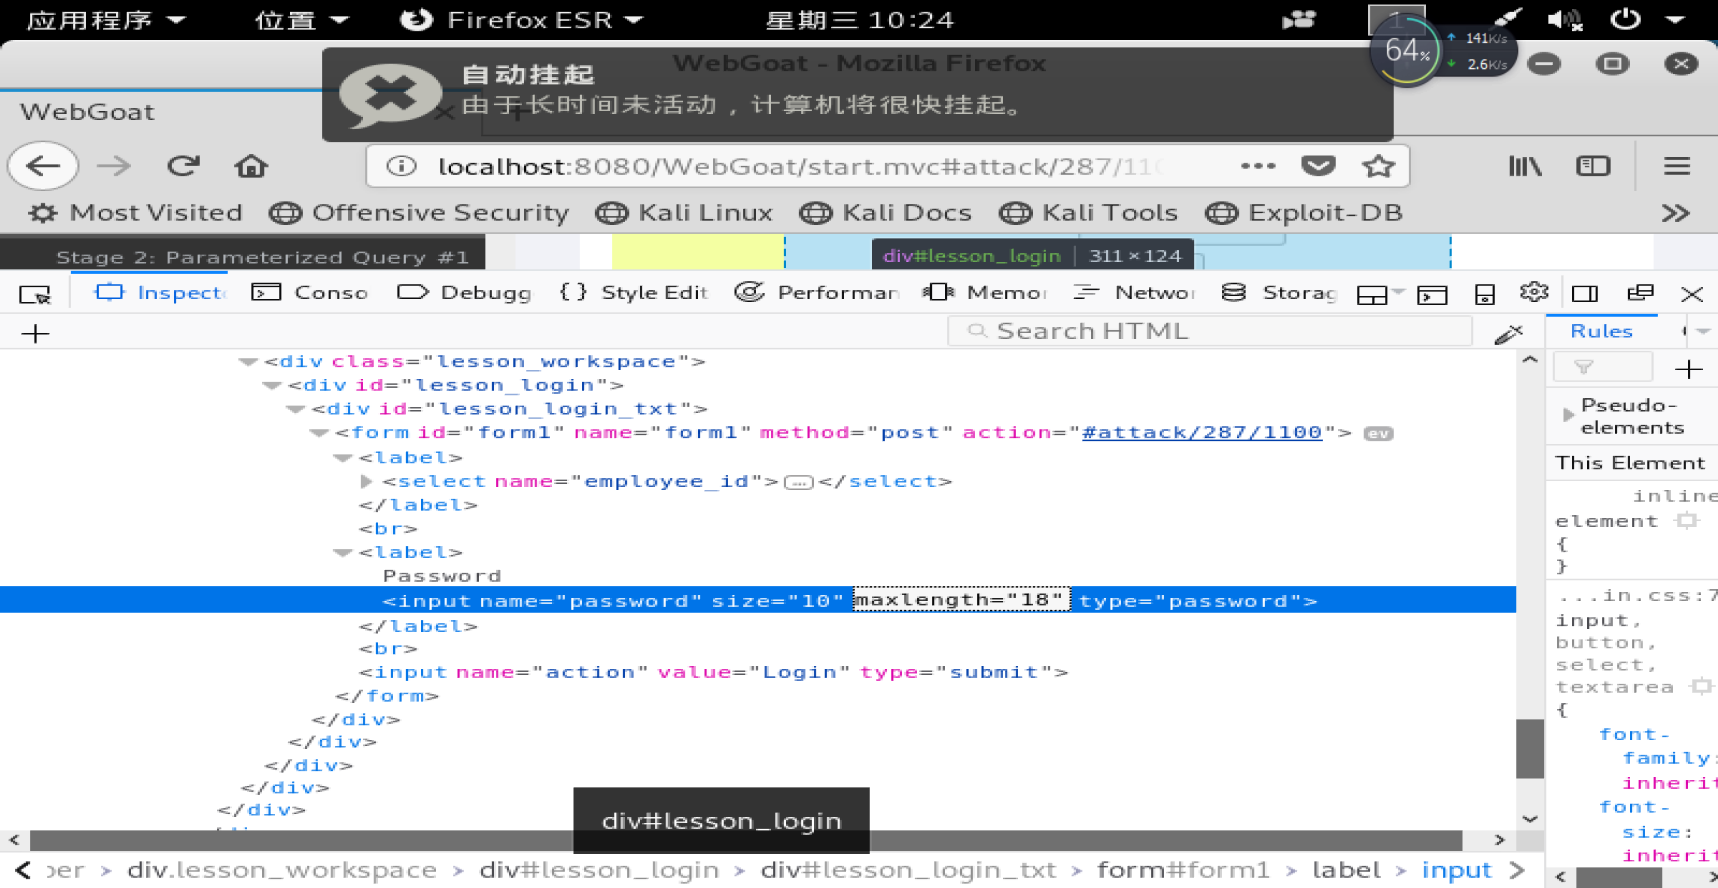Bookmark this page with the star
The image size is (1718, 888).
1378,166
